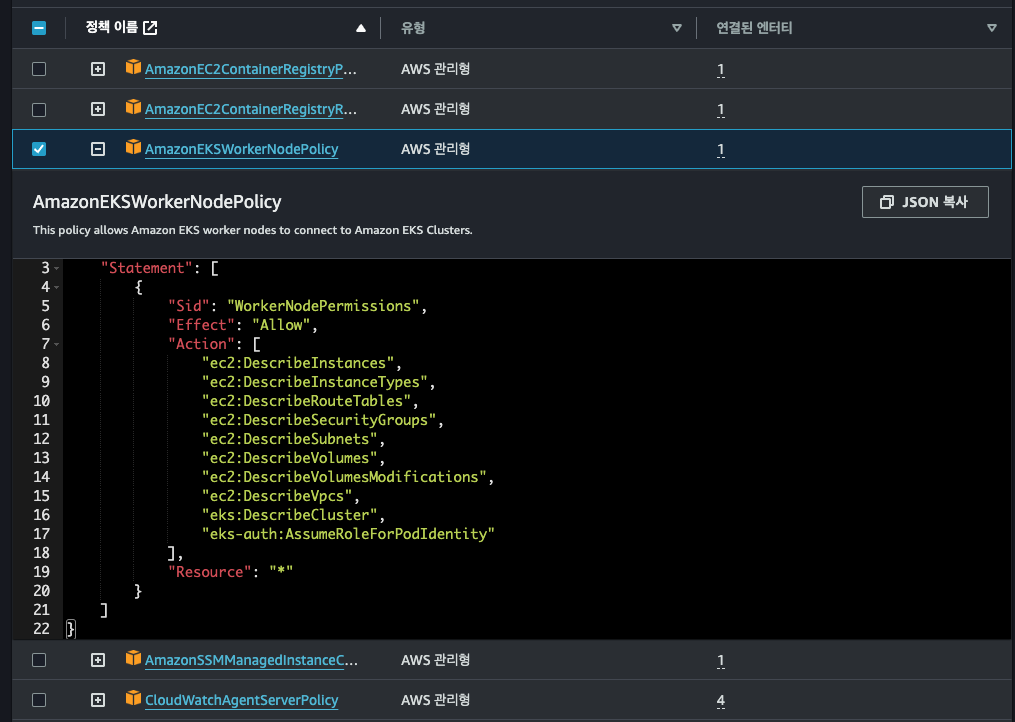Sort the 연결된 엔터티 column using its arrow

click(x=992, y=28)
